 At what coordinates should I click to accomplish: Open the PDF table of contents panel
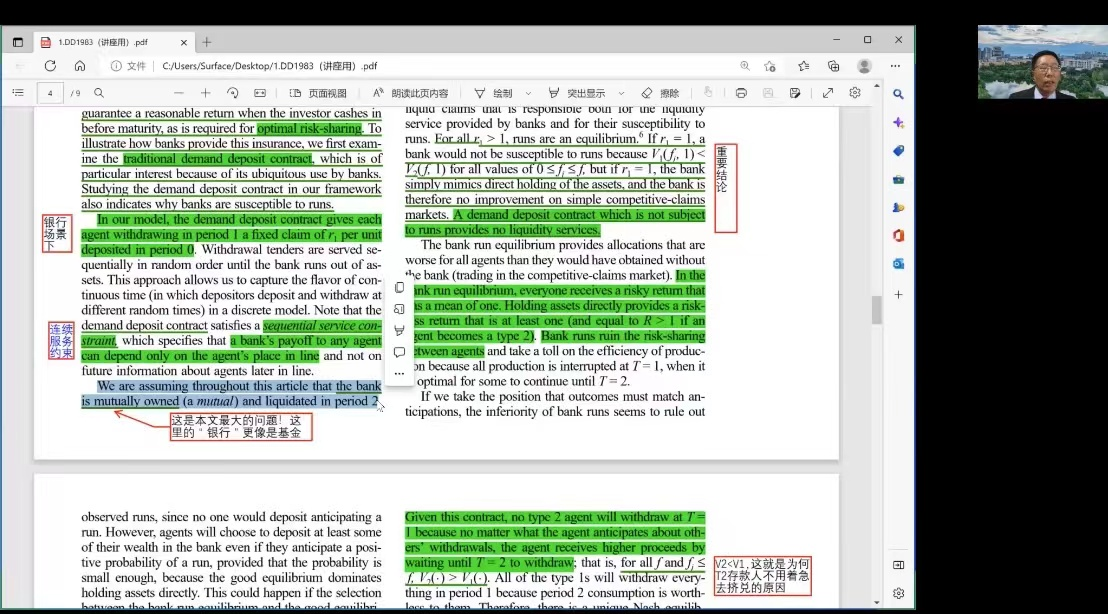[17, 93]
